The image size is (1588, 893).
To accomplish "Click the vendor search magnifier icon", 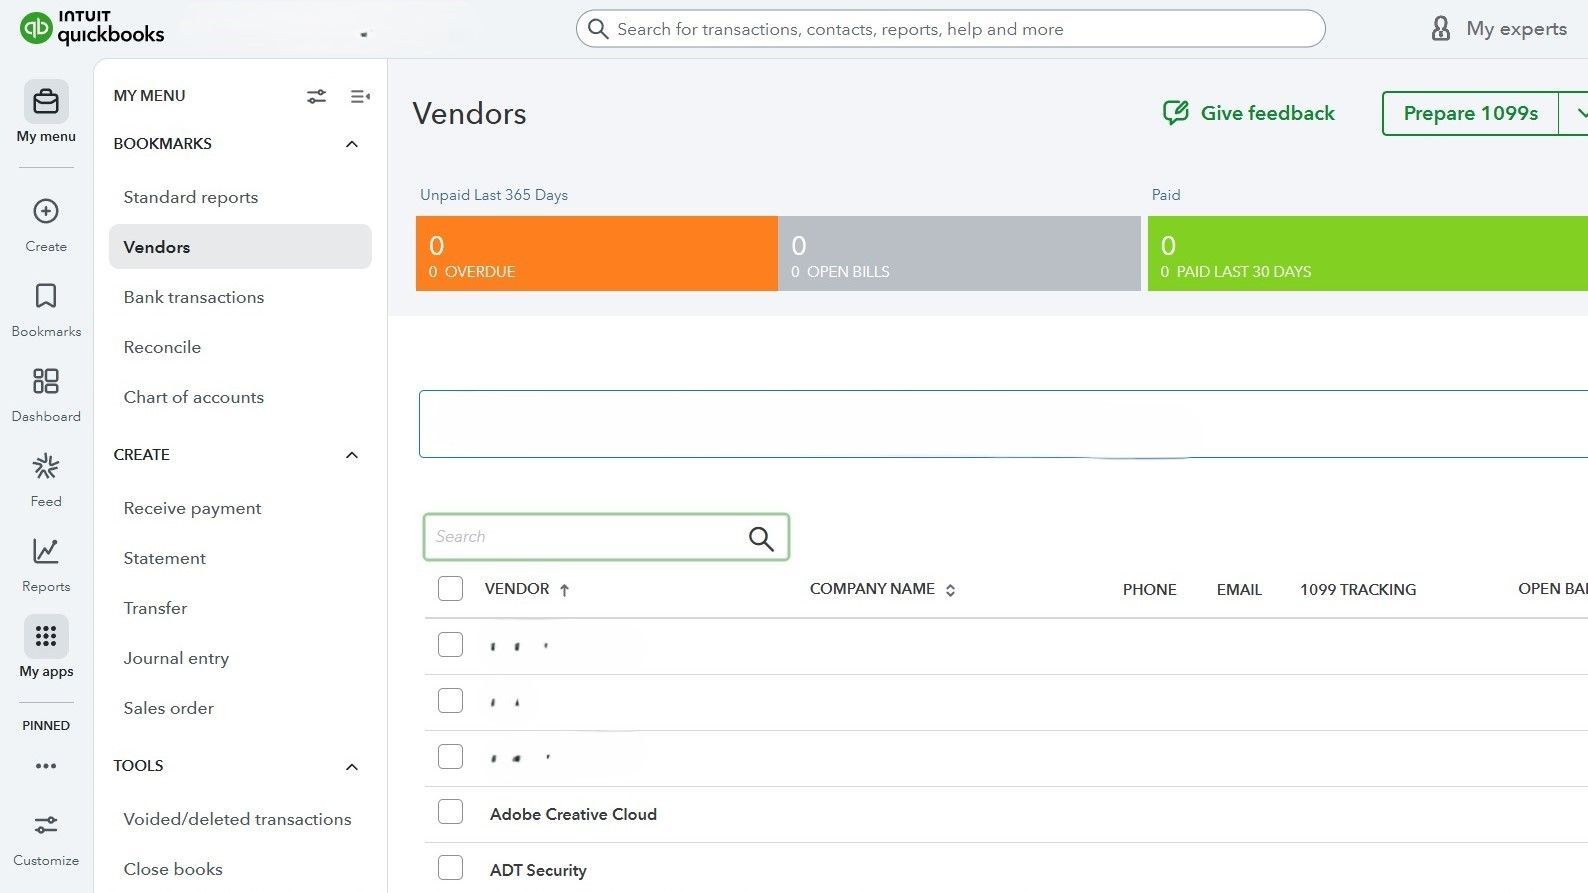I will point(761,539).
